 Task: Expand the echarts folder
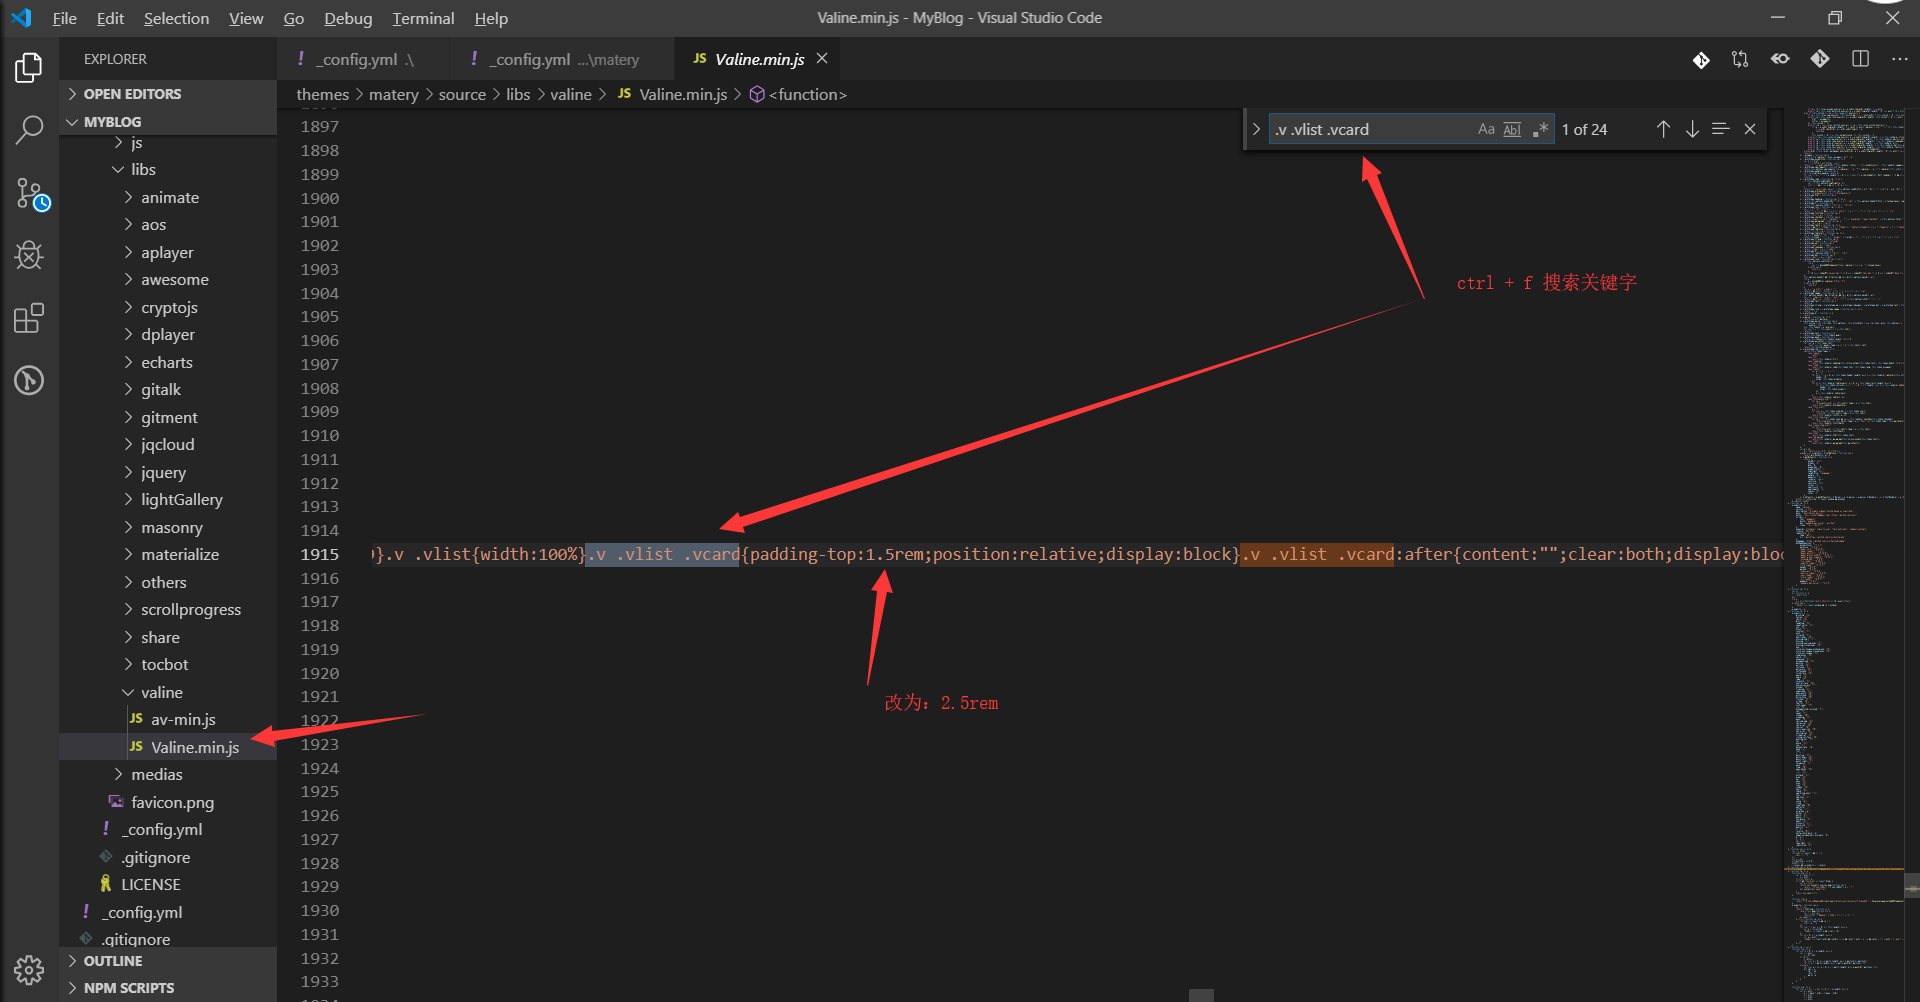coord(168,362)
